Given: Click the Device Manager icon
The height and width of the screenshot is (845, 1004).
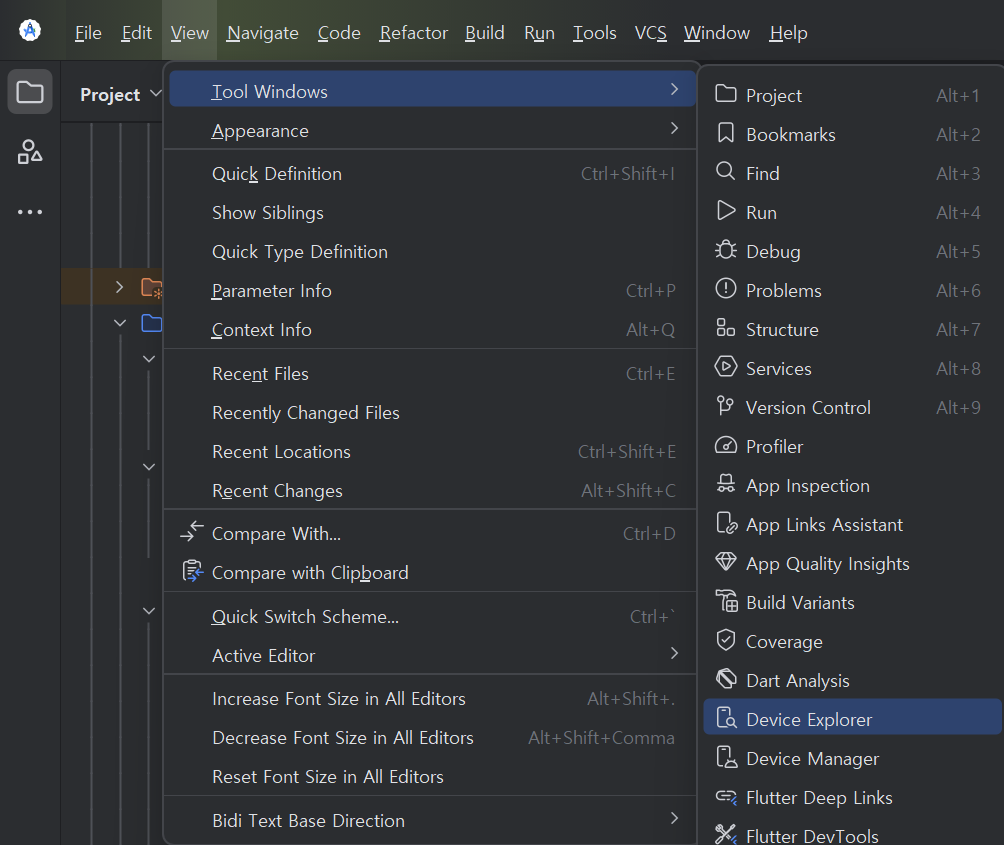Looking at the screenshot, I should pos(726,757).
